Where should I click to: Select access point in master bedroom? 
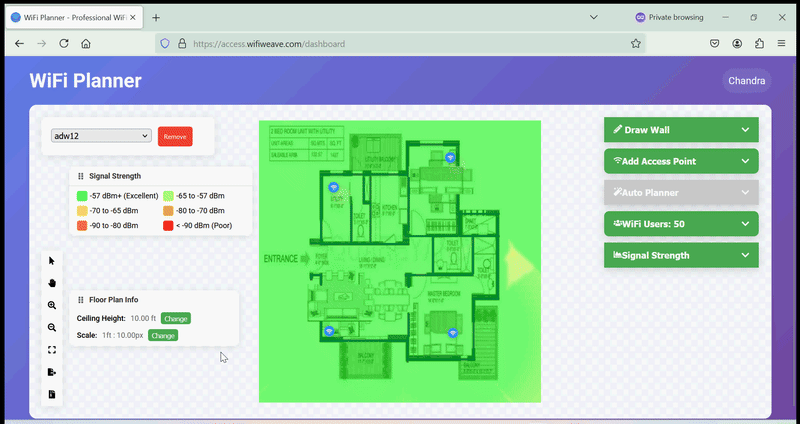click(453, 333)
